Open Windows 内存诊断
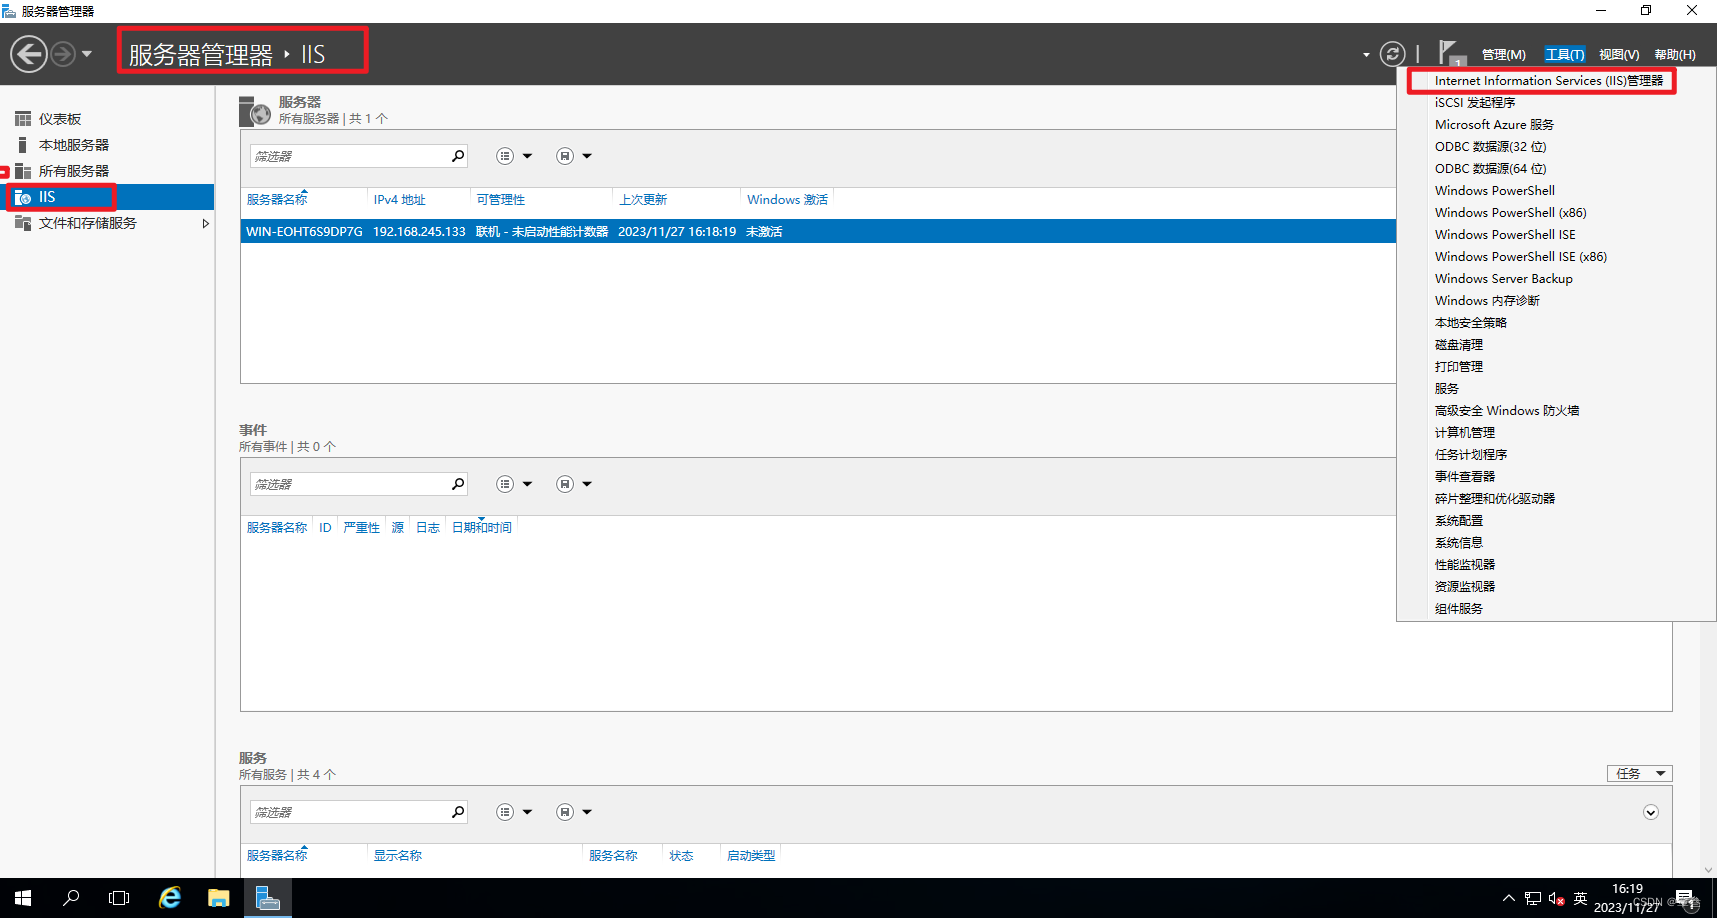The width and height of the screenshot is (1717, 918). 1487,301
